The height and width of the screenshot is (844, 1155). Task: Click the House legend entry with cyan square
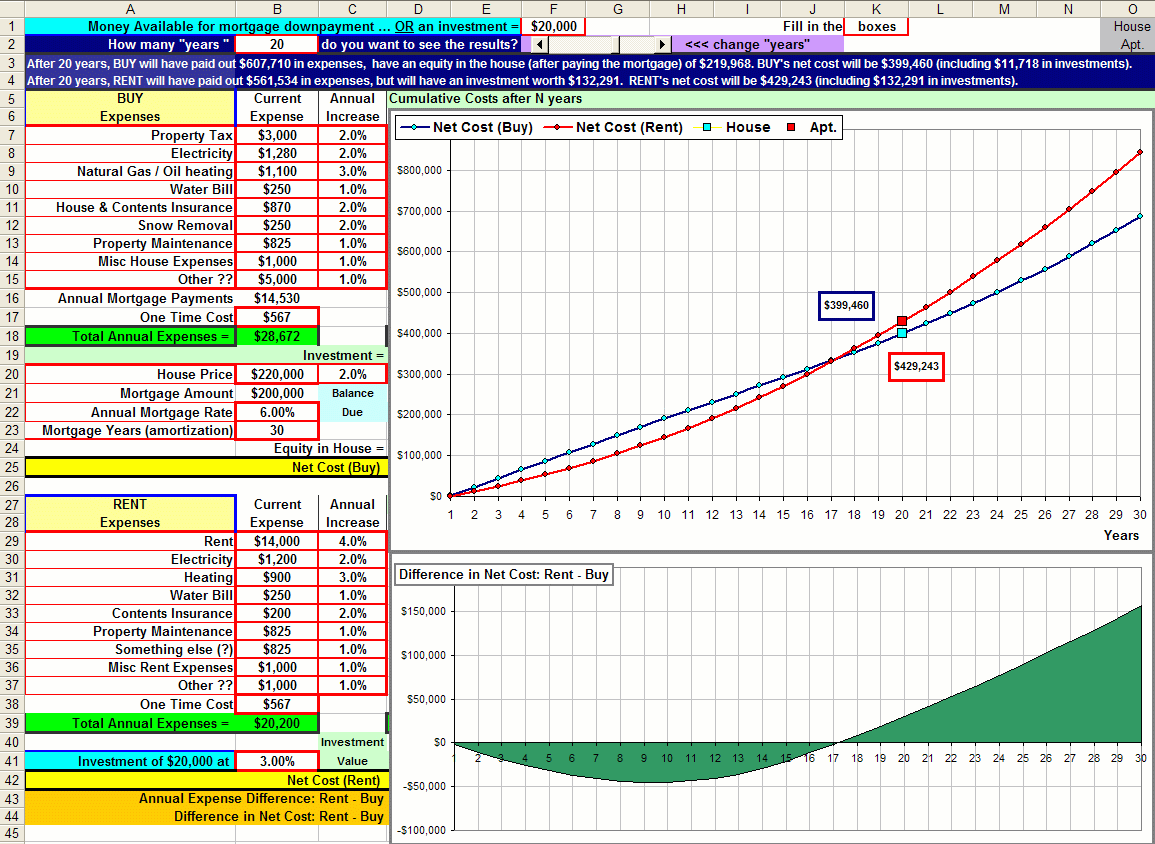click(731, 127)
